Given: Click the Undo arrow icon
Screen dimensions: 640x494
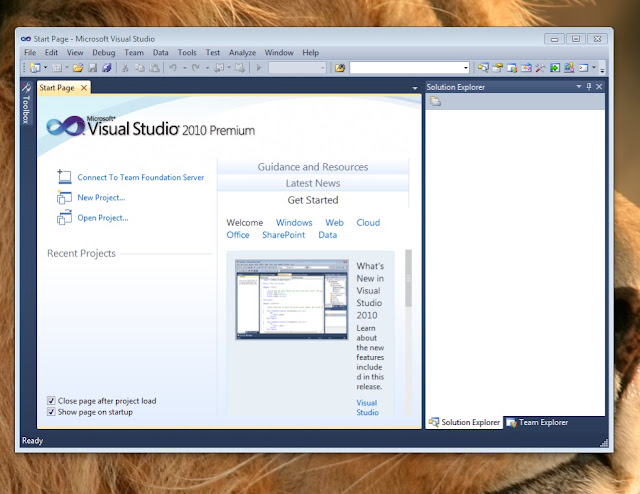Looking at the screenshot, I should [173, 68].
